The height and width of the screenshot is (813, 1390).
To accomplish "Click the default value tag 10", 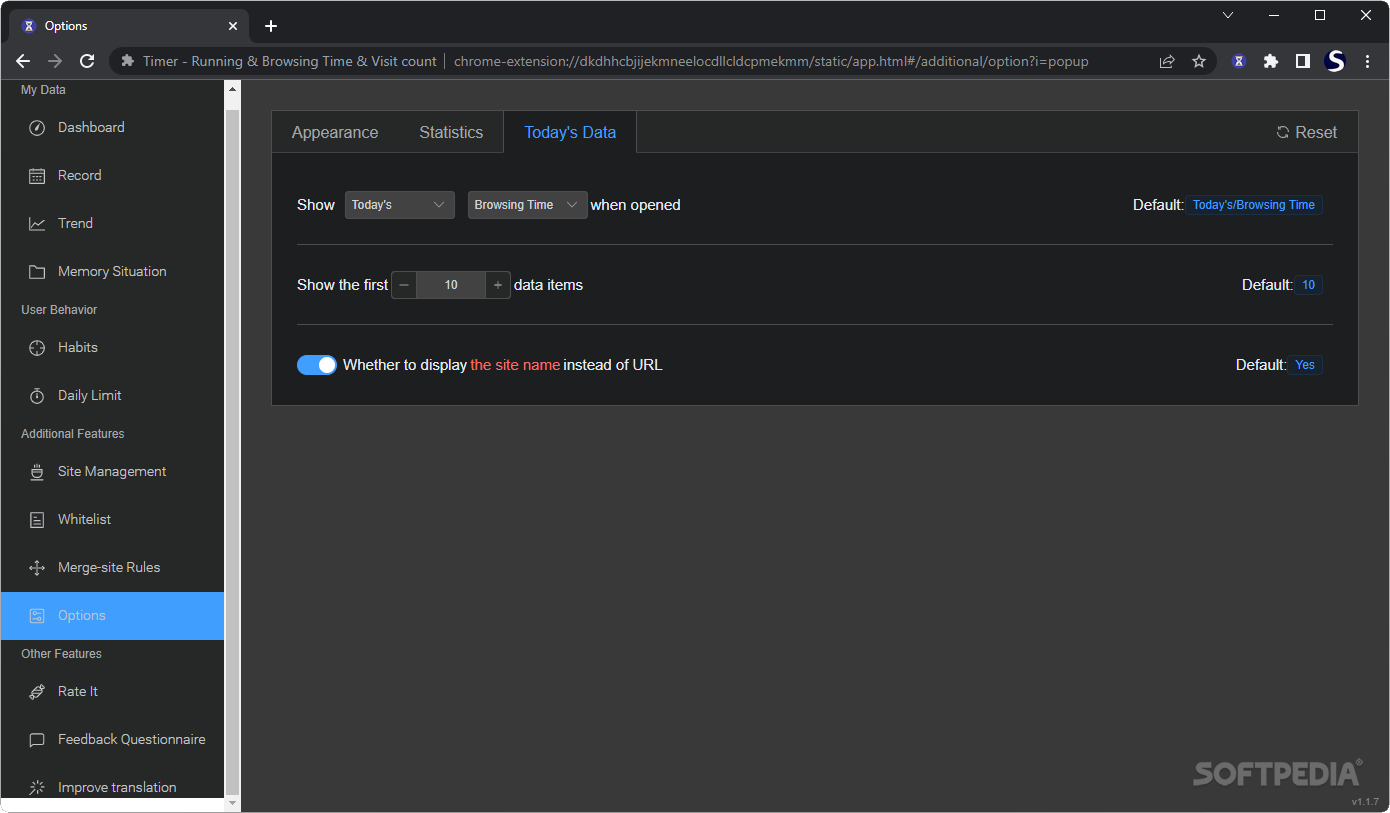I will click(1309, 285).
